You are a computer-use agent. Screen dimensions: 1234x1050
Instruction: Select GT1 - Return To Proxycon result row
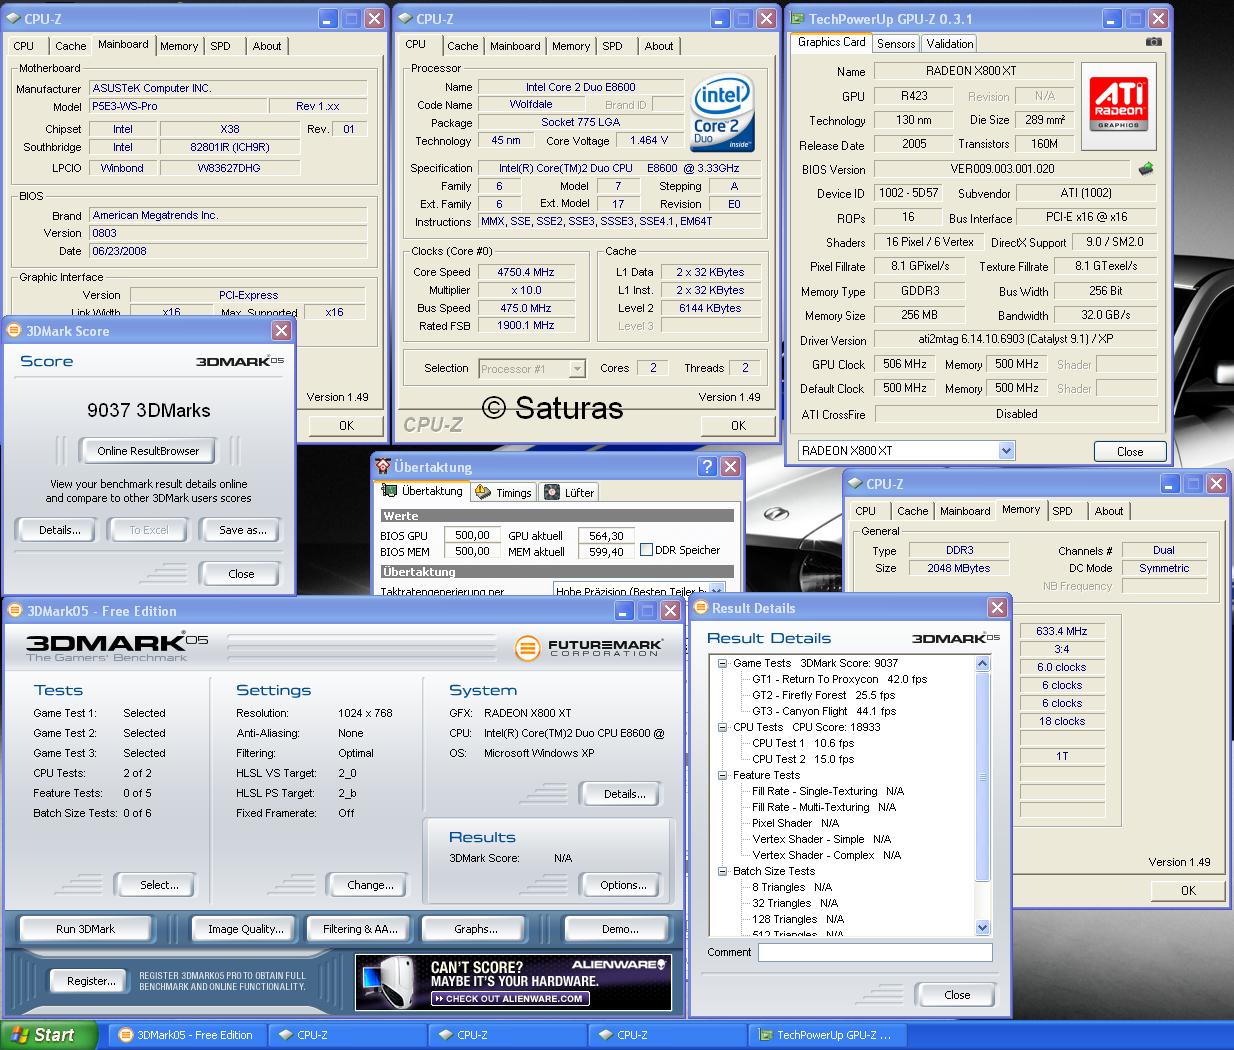(839, 679)
